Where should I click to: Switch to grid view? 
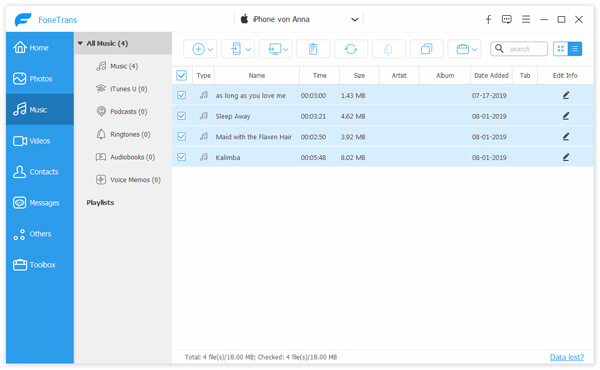(561, 49)
